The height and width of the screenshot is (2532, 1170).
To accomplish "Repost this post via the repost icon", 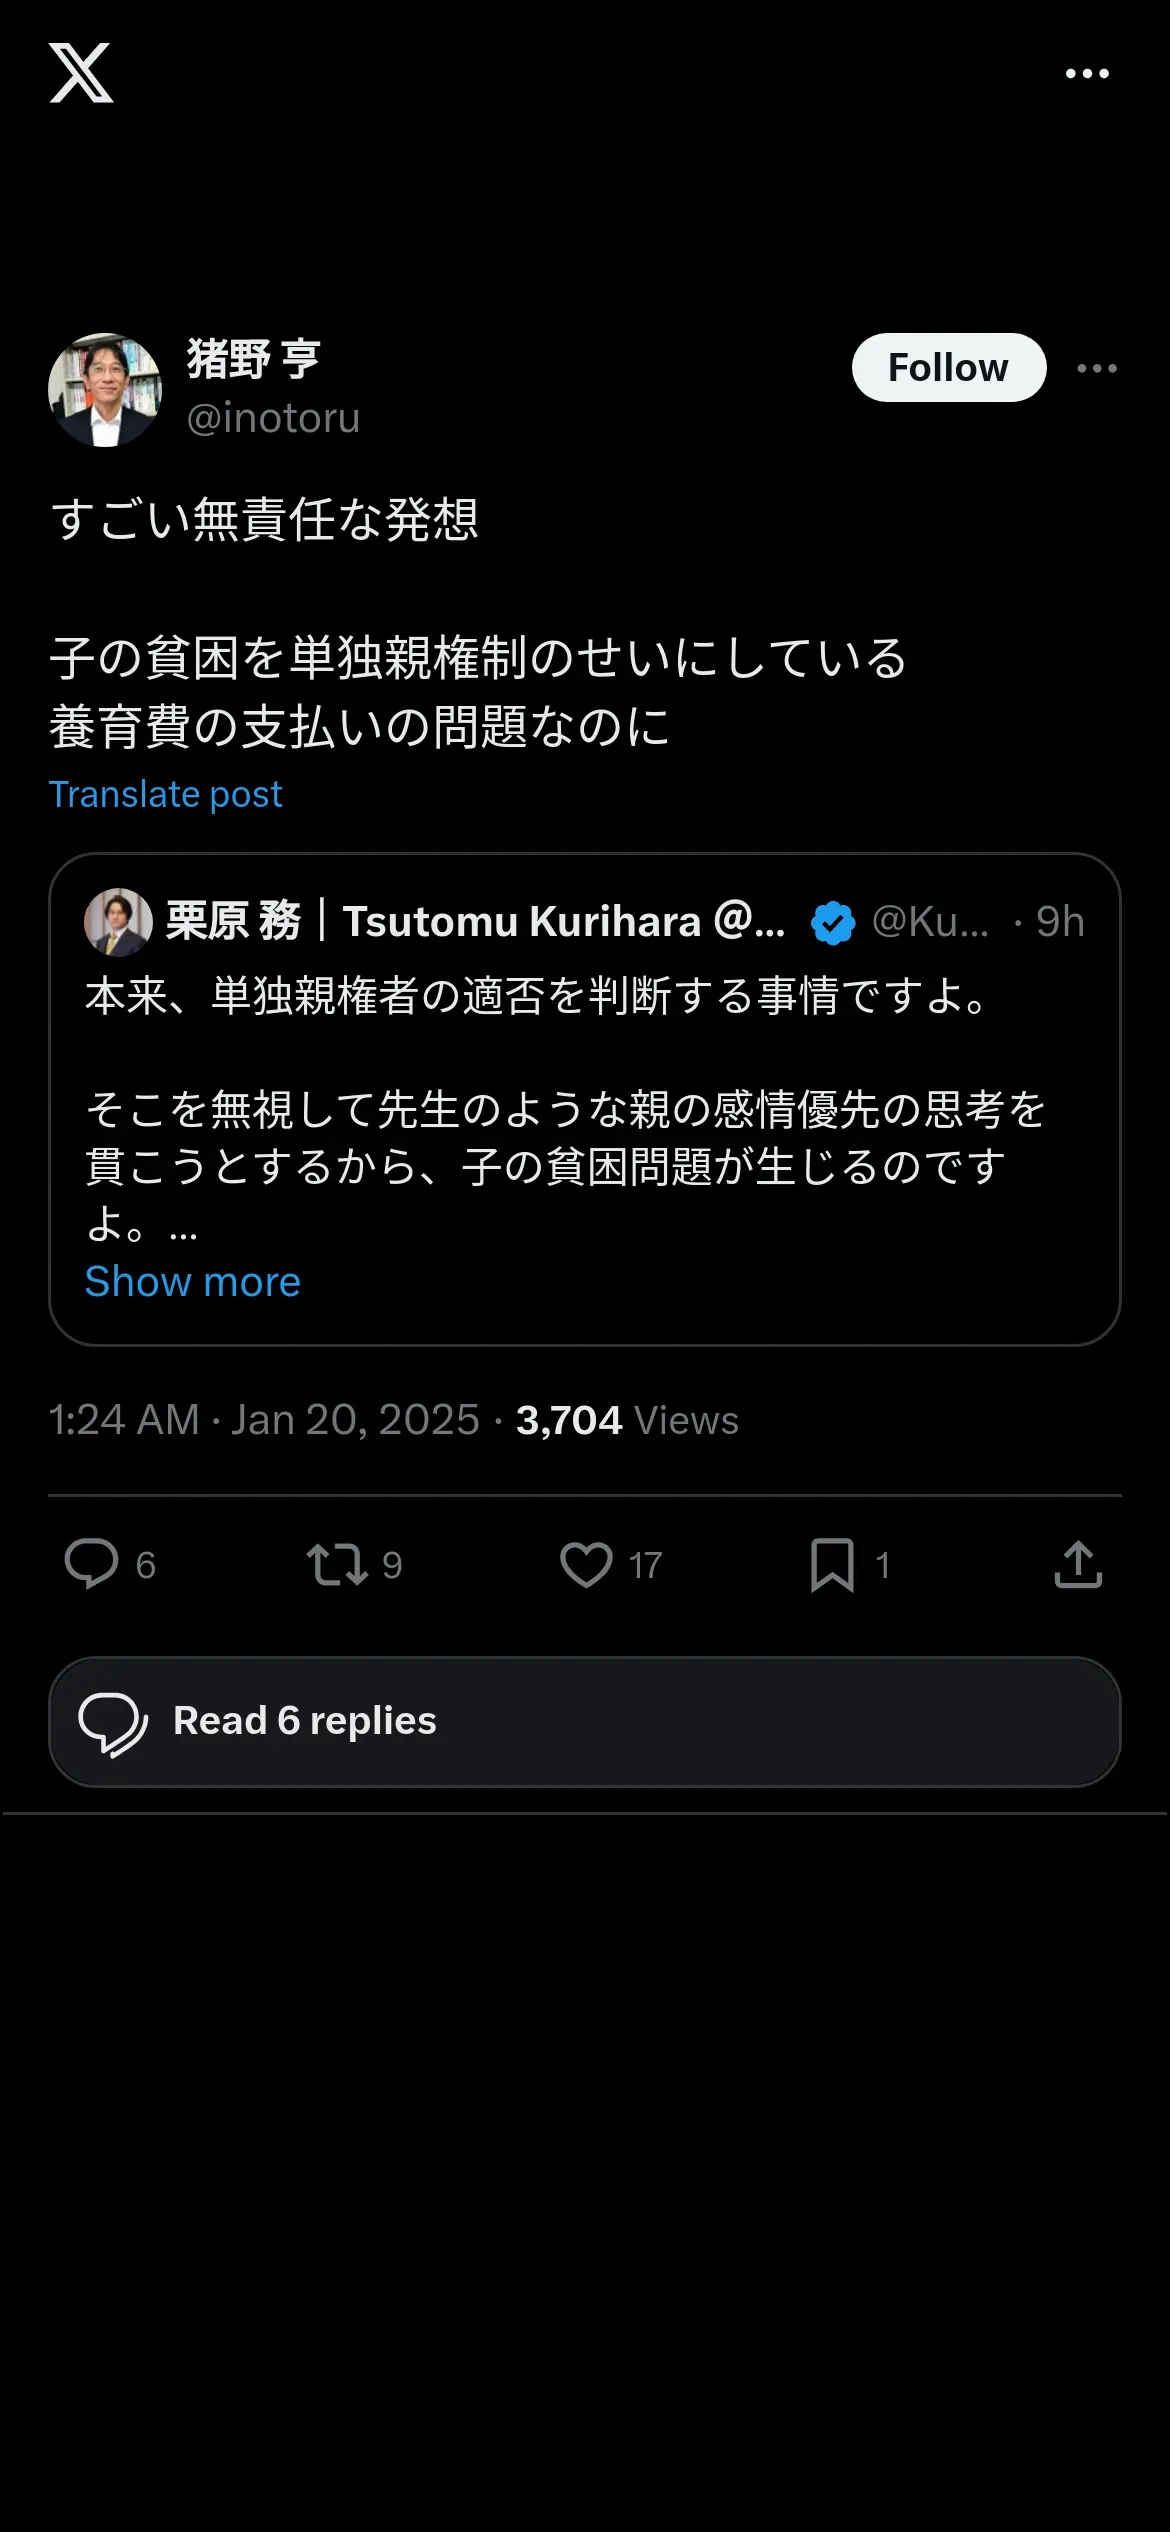I will pos(337,1564).
